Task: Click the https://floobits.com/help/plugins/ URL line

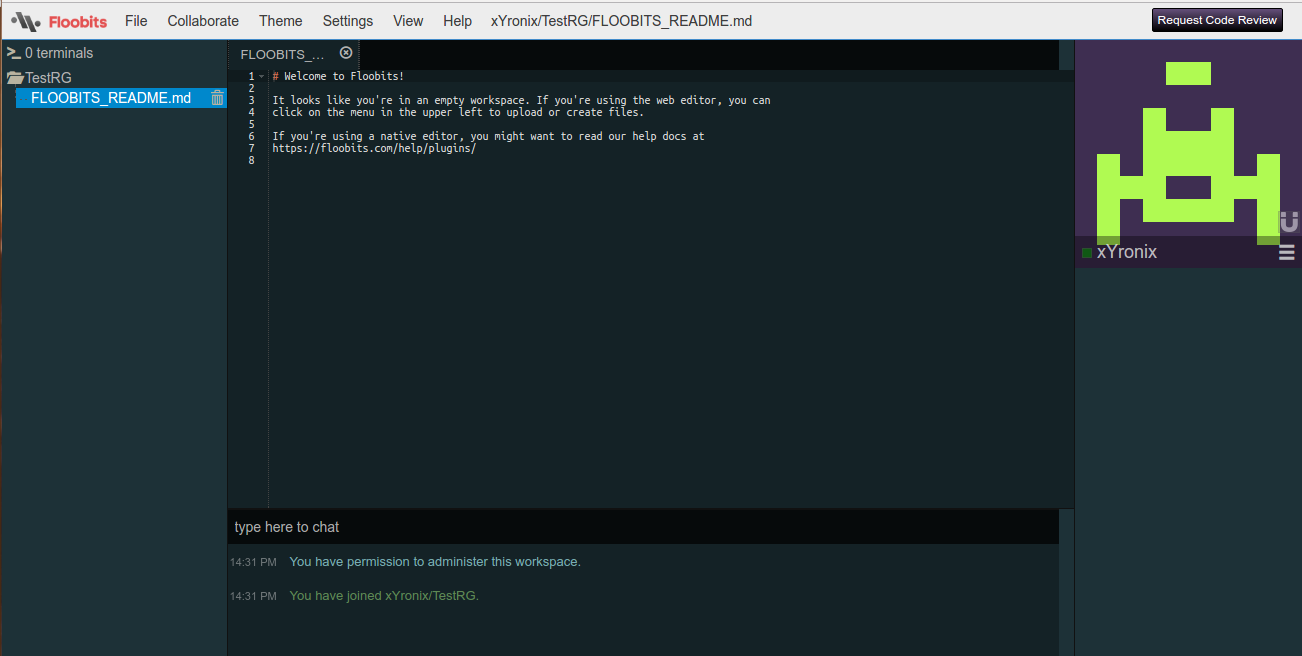Action: tap(374, 148)
